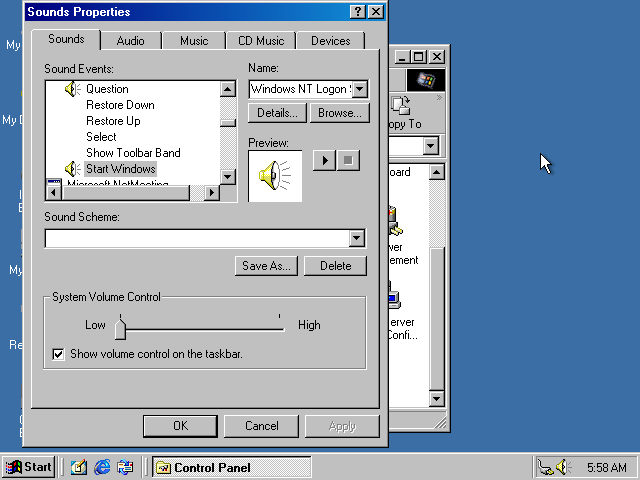
Task: Click left arrow of Sound Events horizontal scrollbar
Action: click(x=53, y=193)
